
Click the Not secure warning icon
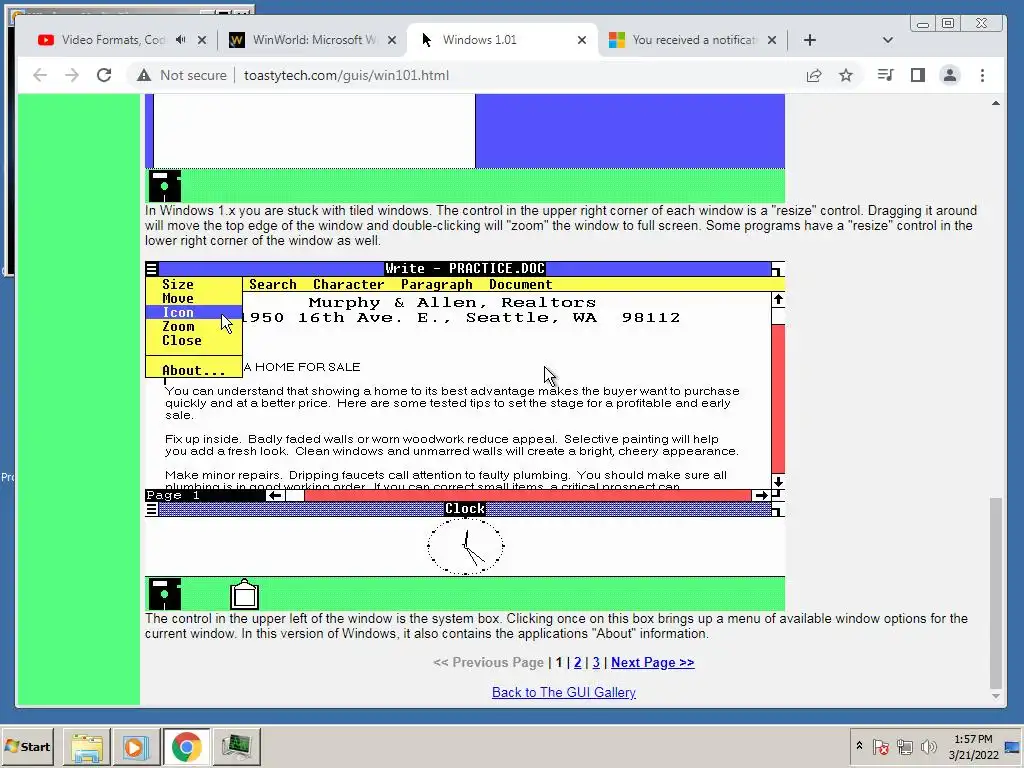point(144,75)
